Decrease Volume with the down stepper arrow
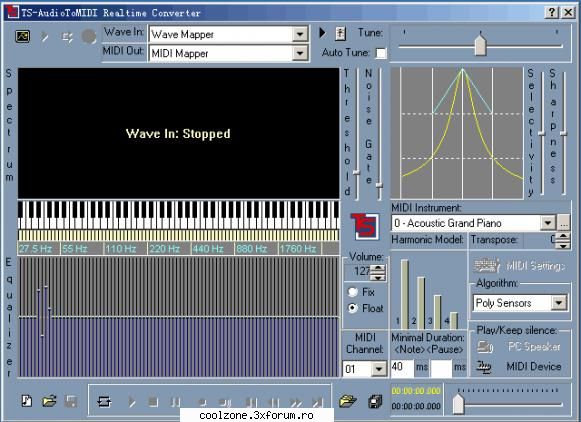This screenshot has width=581, height=422. (379, 277)
